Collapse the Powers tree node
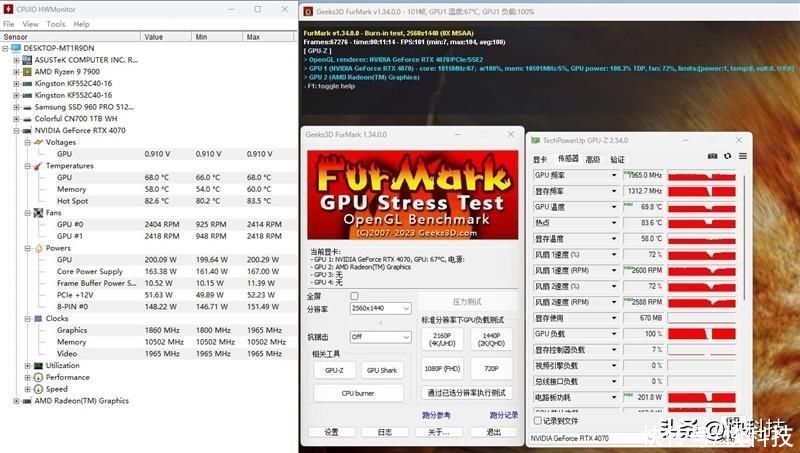The width and height of the screenshot is (800, 453). coord(28,248)
